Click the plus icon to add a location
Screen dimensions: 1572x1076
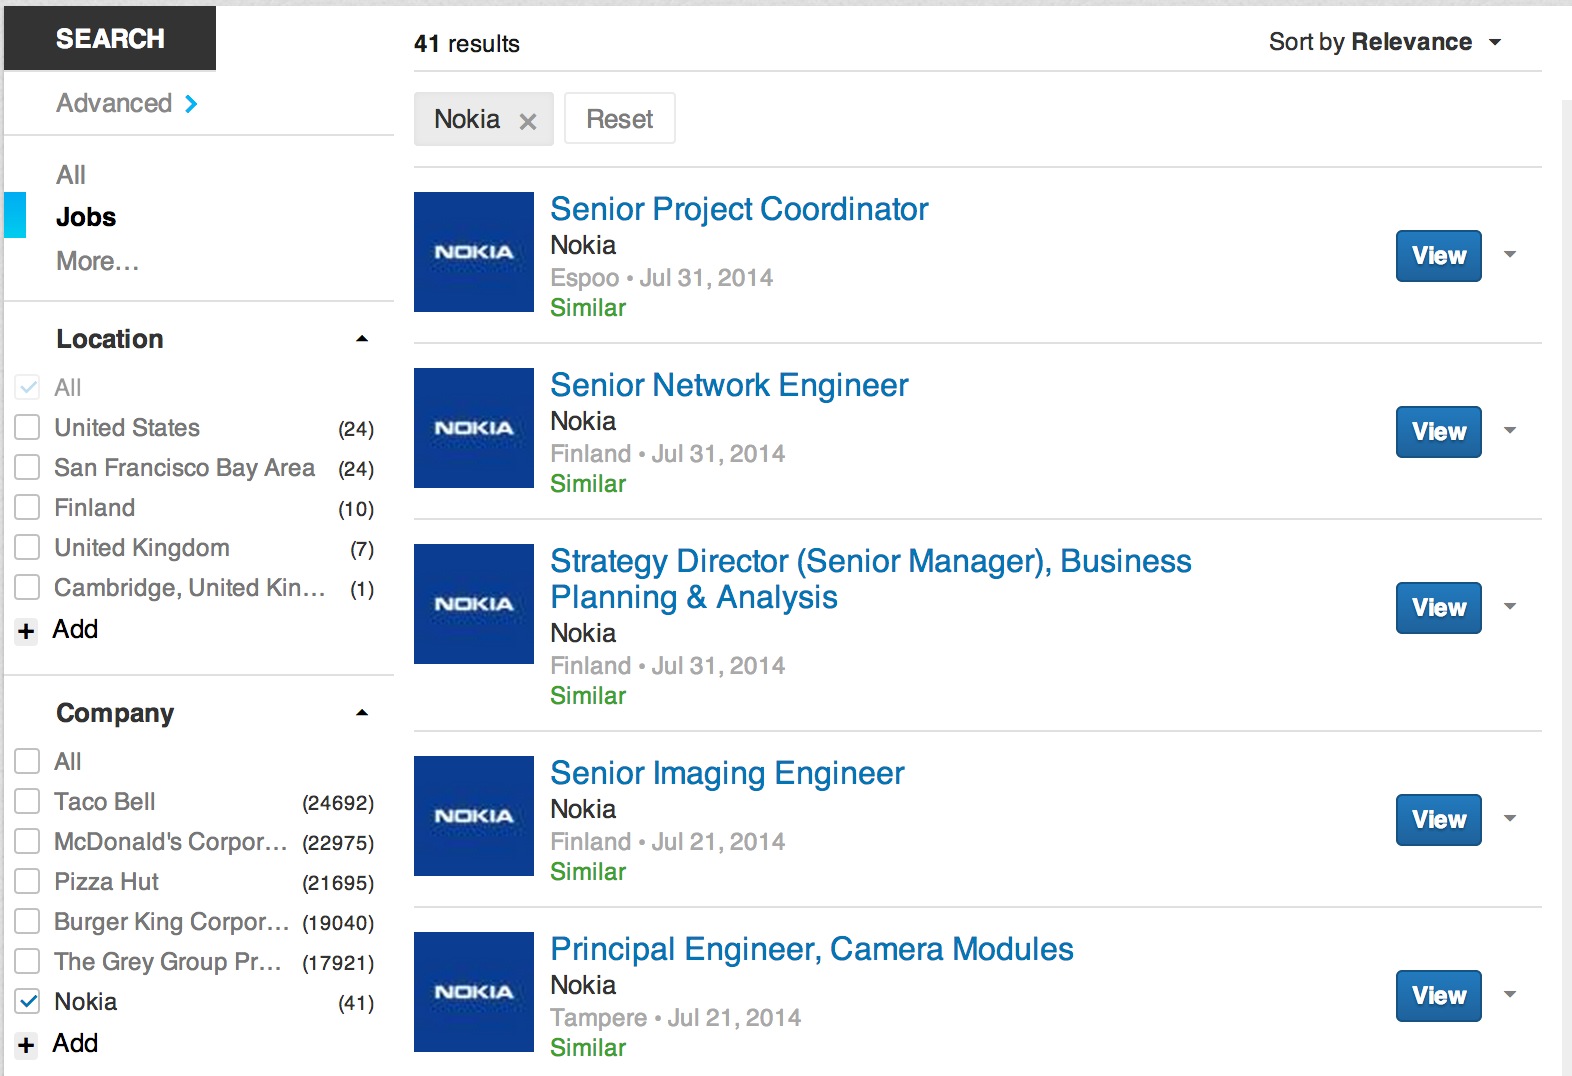[26, 631]
